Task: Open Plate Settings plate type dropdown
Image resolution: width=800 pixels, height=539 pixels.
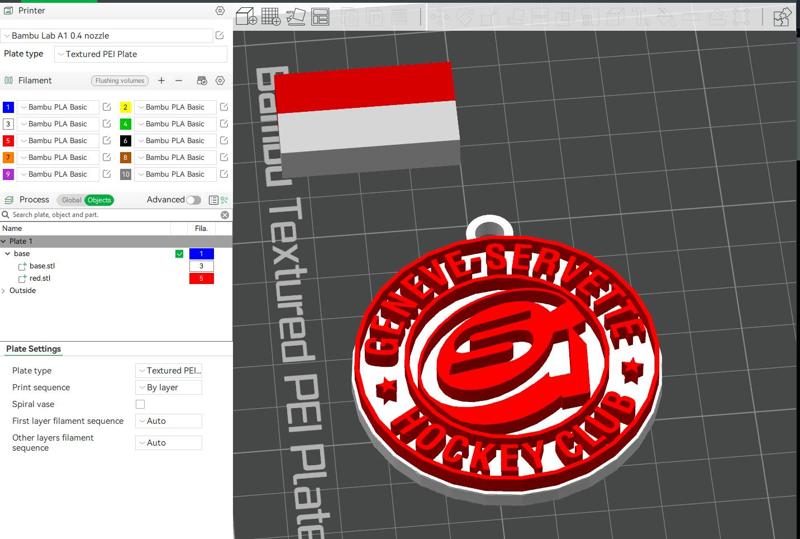Action: (169, 371)
